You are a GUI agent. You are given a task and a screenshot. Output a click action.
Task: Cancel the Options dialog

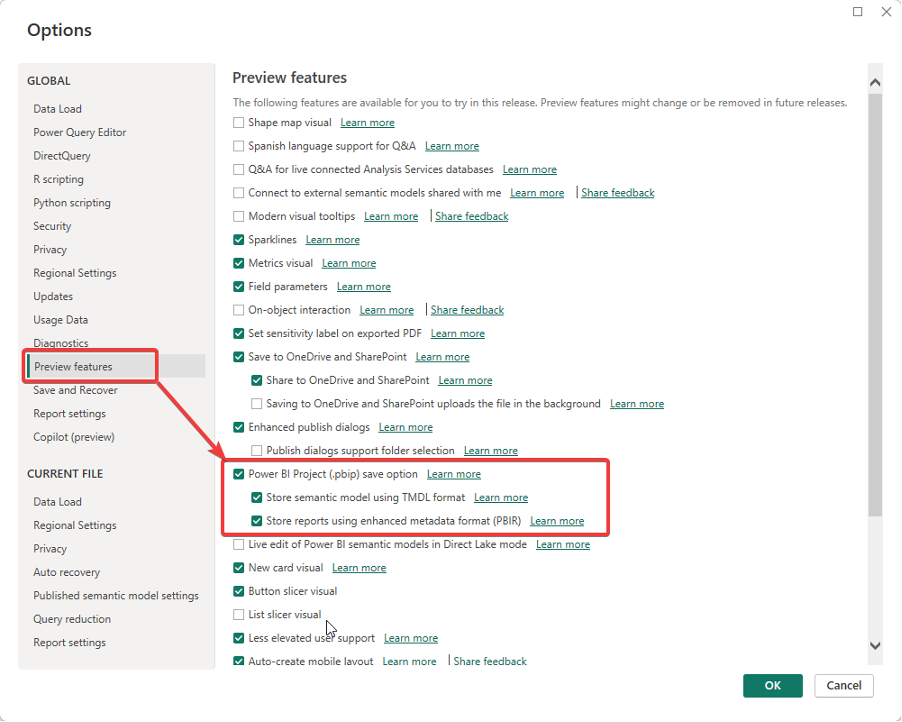pyautogui.click(x=844, y=685)
